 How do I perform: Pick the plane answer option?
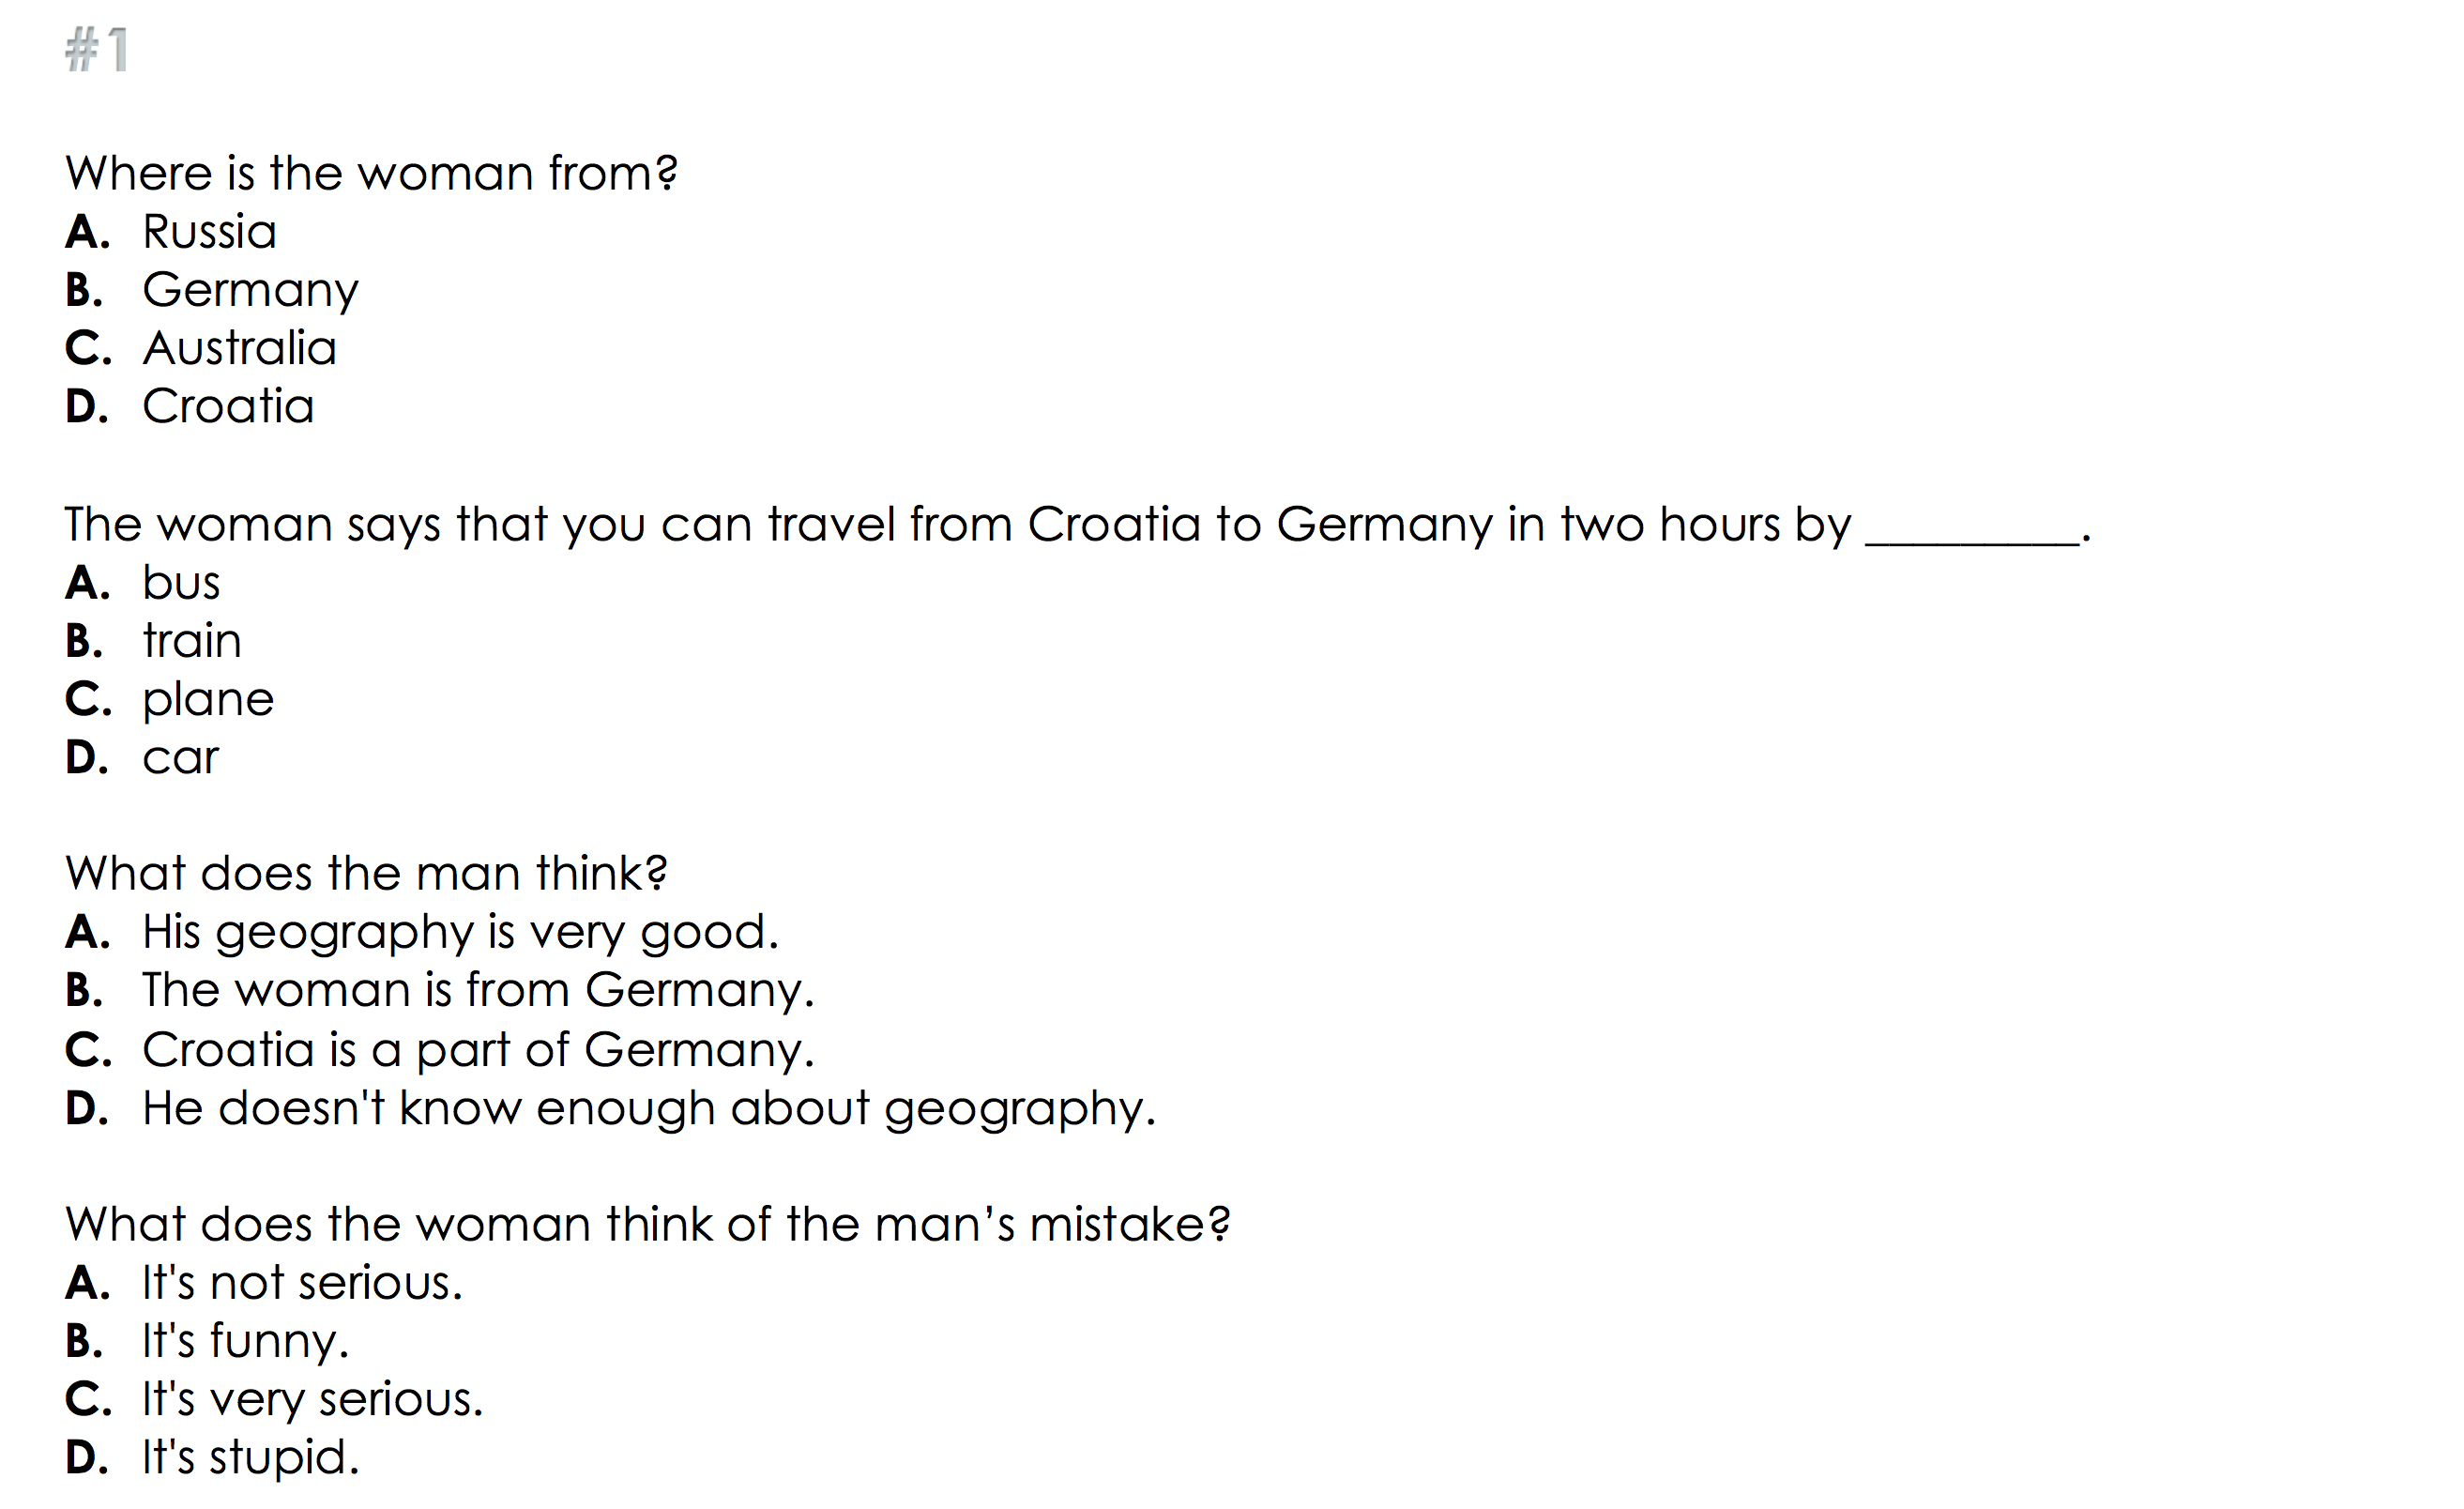(208, 700)
